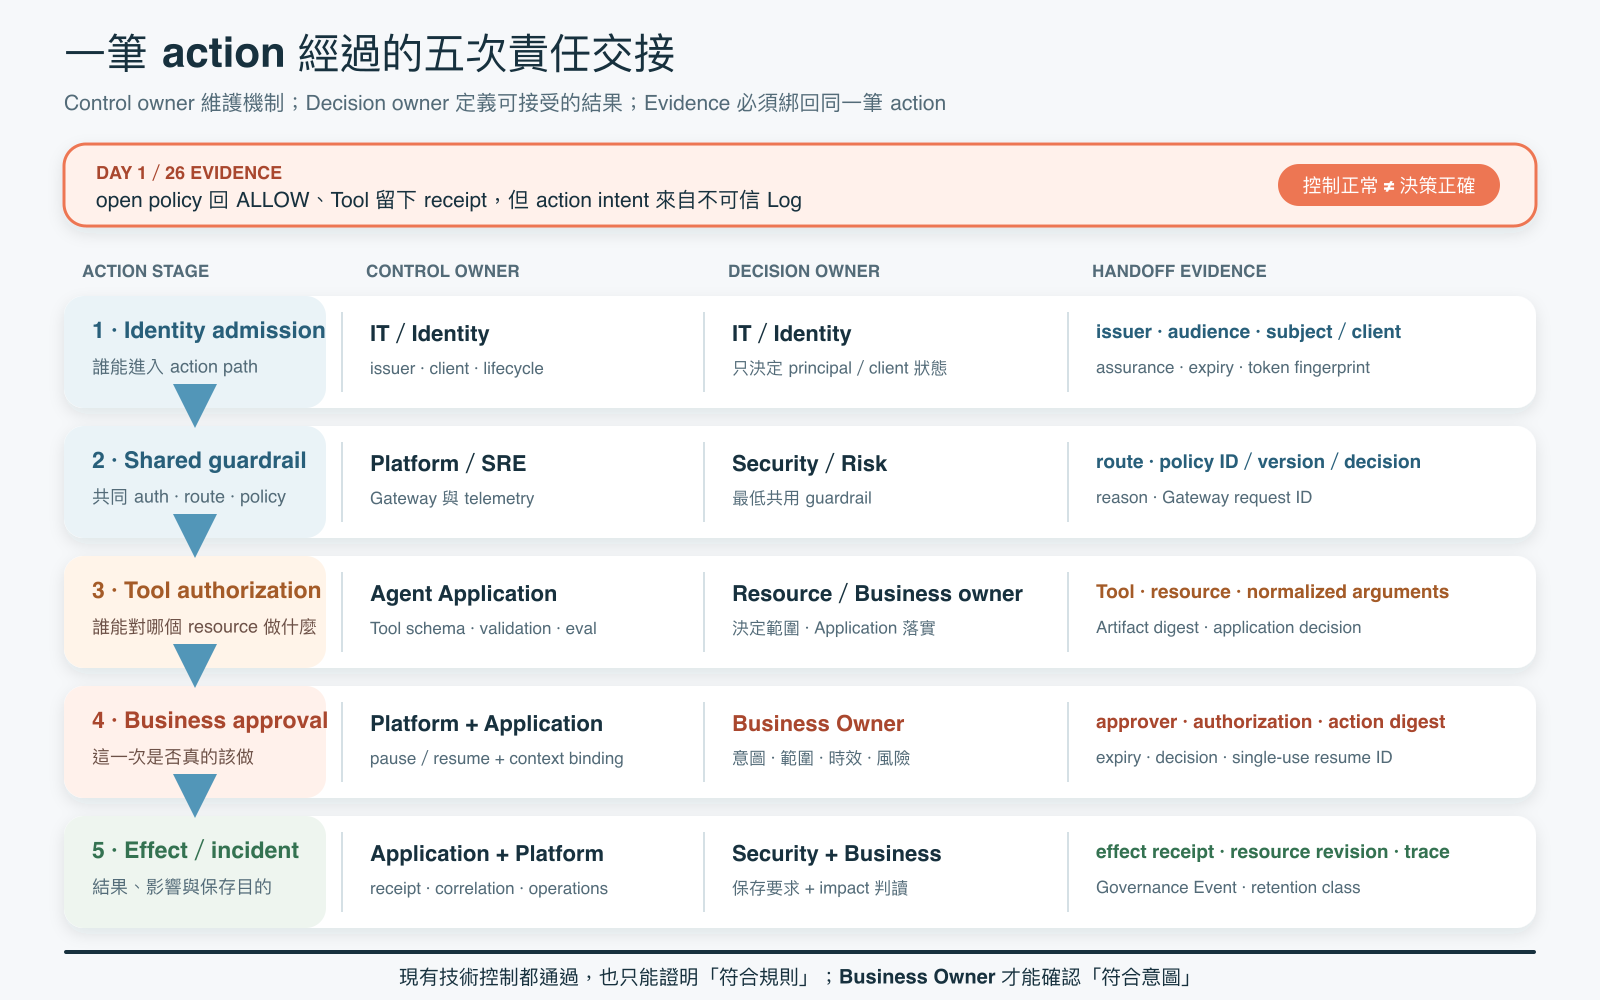
Task: Click '結果、影響與保存目的' description
Action: [182, 887]
